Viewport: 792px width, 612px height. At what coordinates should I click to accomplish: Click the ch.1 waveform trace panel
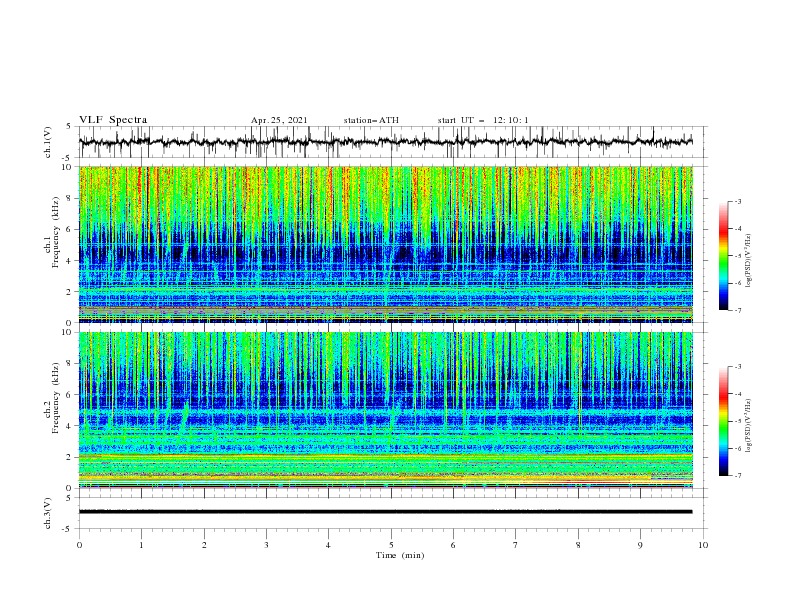393,142
